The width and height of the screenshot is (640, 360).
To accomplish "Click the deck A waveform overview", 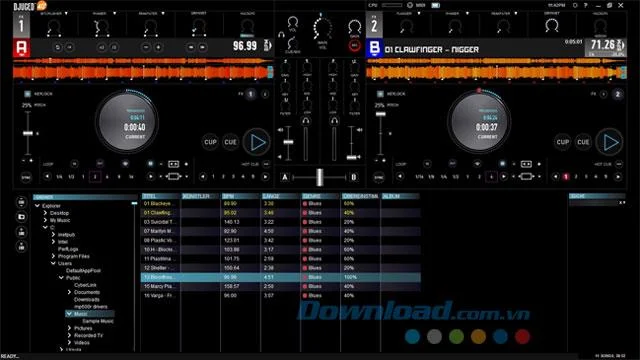I will 143,61.
